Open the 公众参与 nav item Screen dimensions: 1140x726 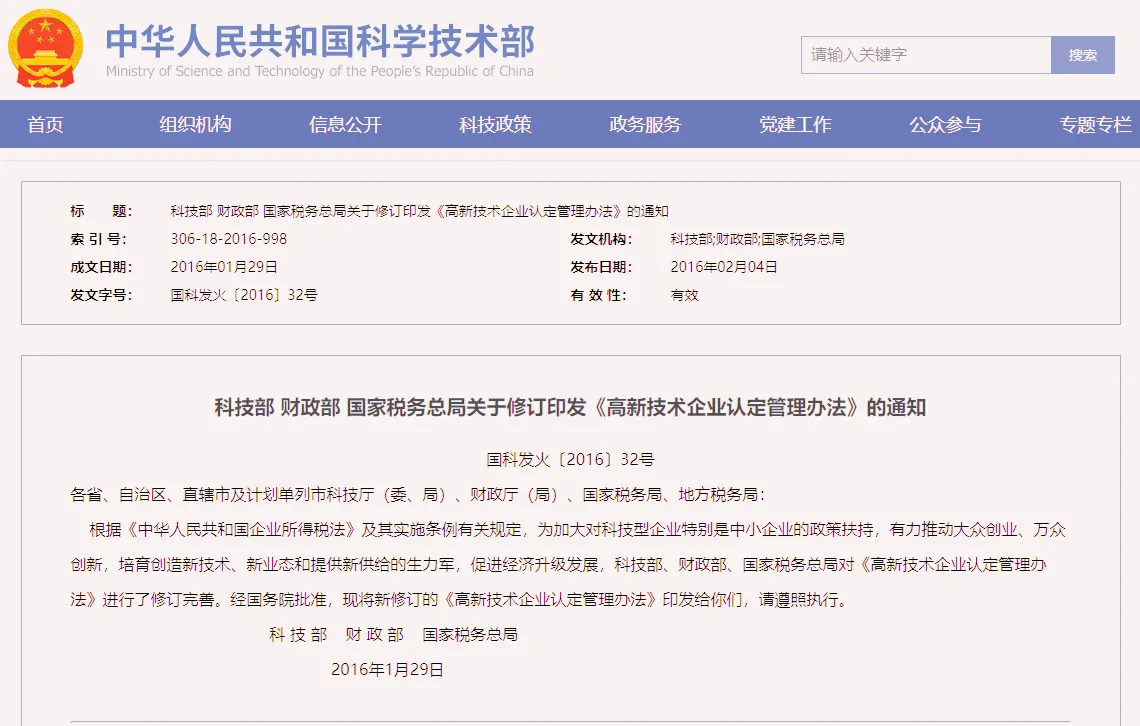(x=945, y=124)
